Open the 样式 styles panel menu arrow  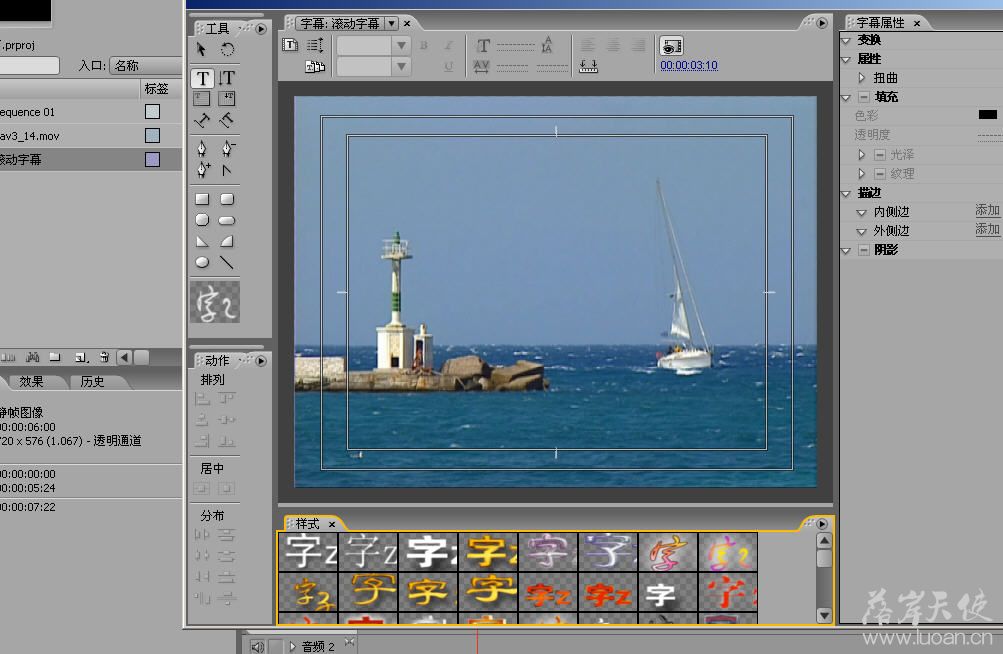click(822, 523)
